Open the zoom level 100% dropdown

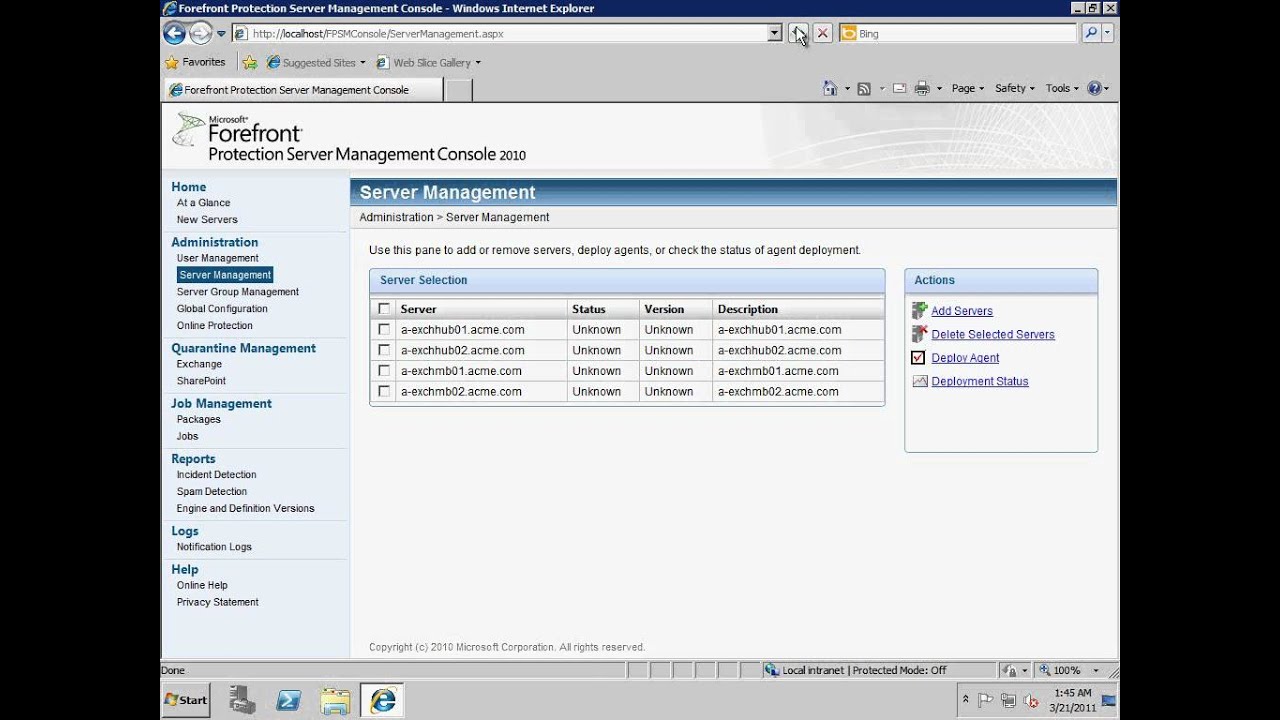[x=1096, y=670]
